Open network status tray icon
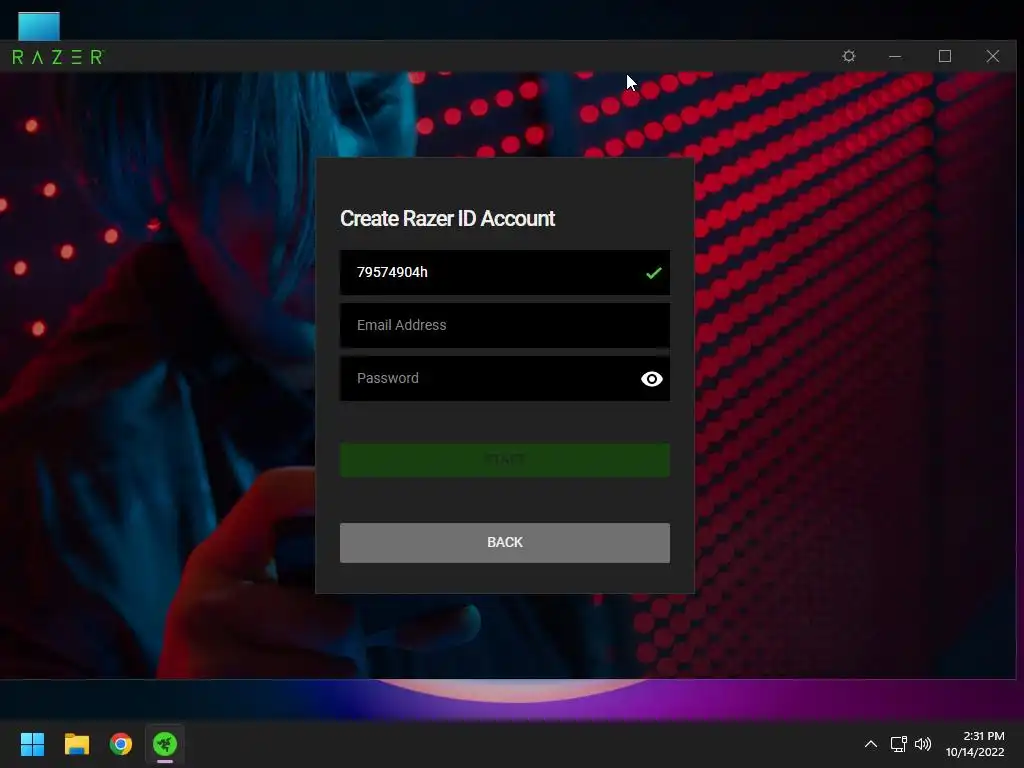Screen dimensions: 1024x768 [x=899, y=744]
